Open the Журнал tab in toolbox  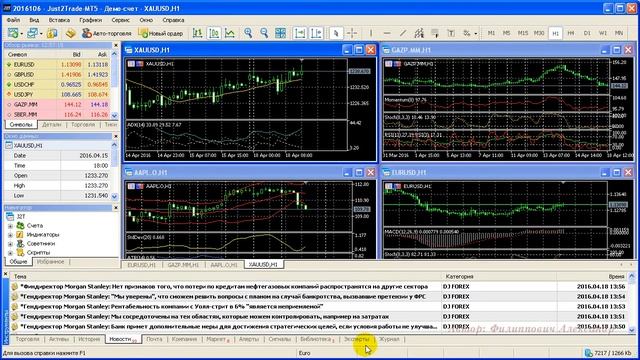[389, 339]
